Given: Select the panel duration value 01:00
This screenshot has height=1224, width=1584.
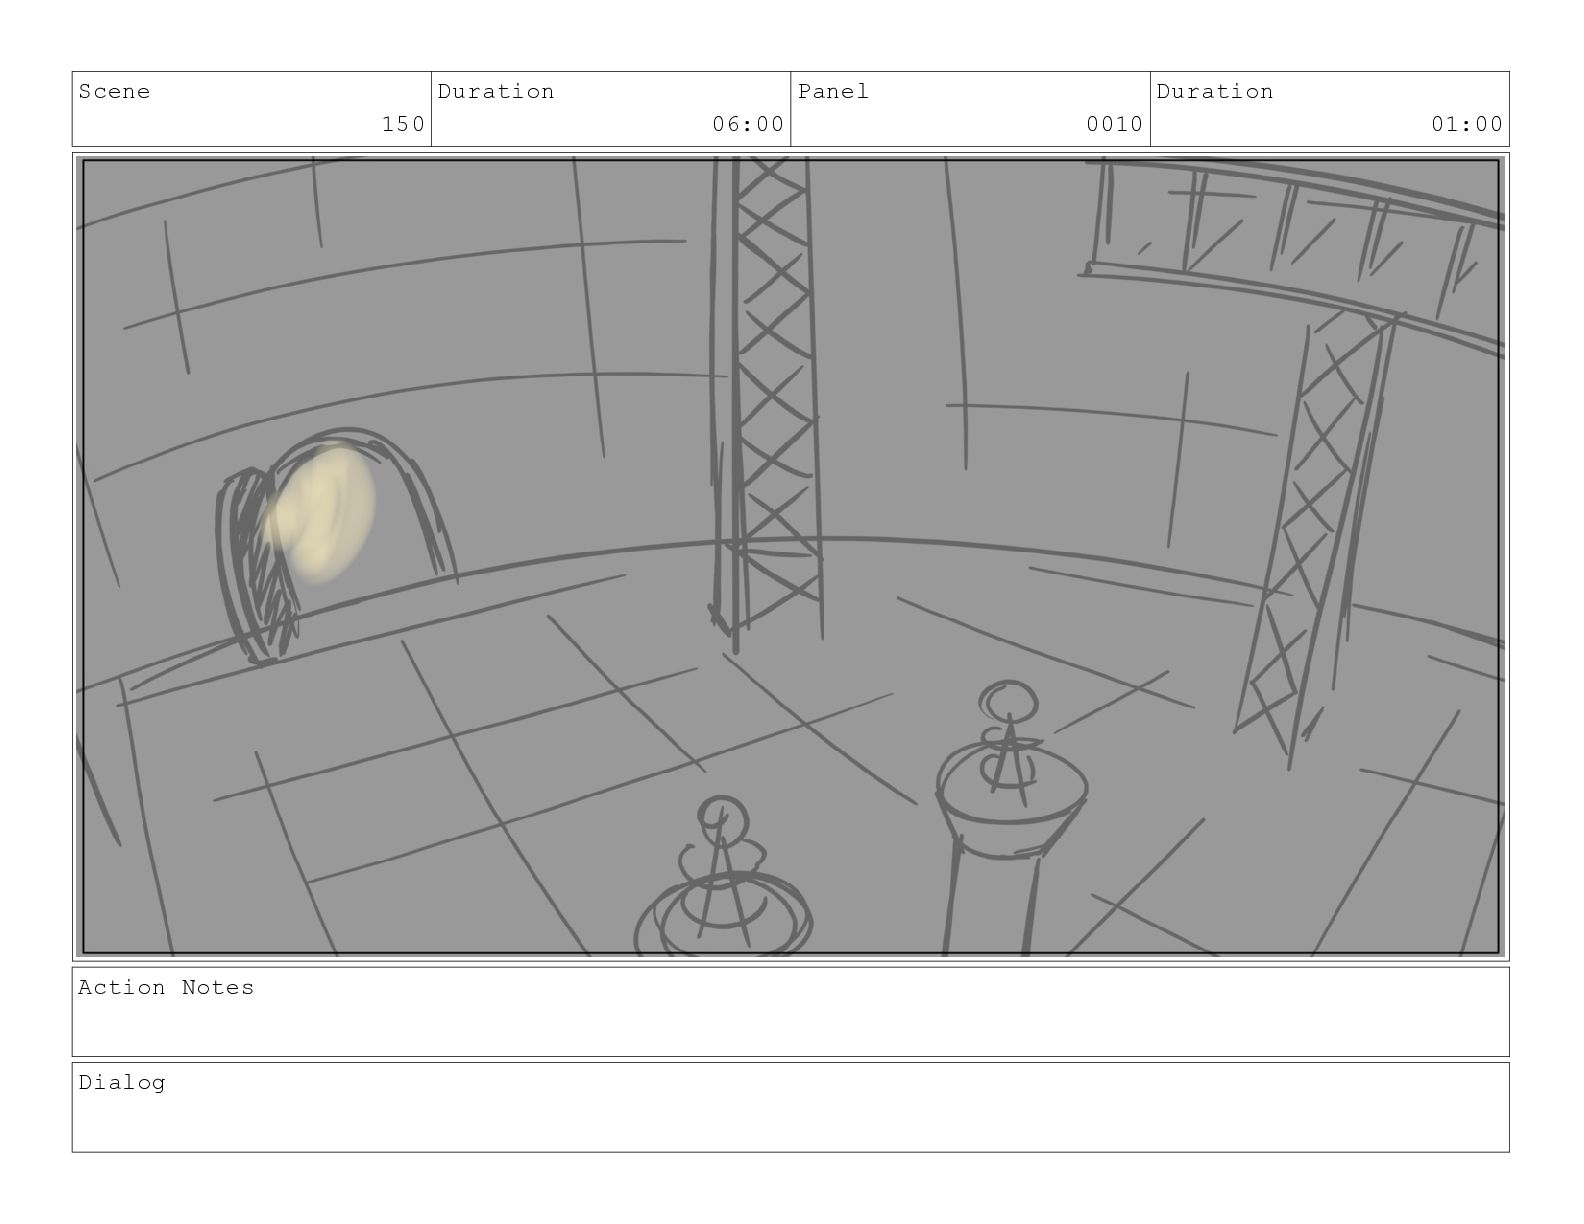Looking at the screenshot, I should pyautogui.click(x=1467, y=124).
